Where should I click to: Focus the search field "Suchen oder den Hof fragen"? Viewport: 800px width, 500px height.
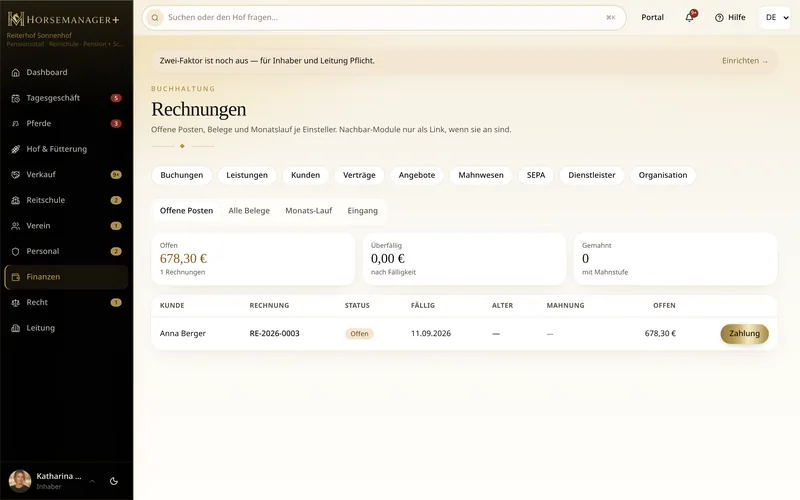click(x=384, y=17)
